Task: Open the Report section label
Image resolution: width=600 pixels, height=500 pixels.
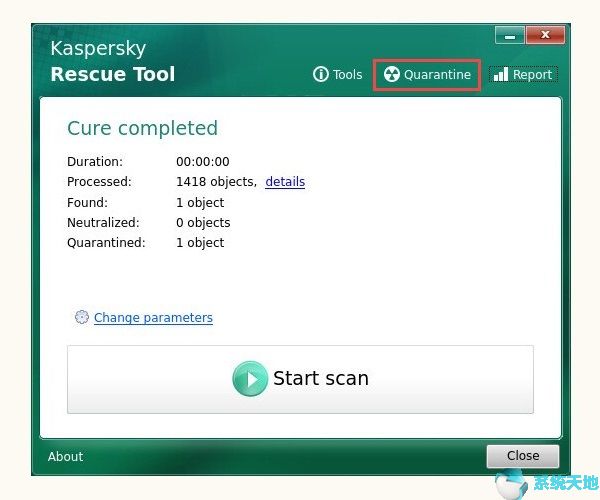Action: tap(532, 75)
